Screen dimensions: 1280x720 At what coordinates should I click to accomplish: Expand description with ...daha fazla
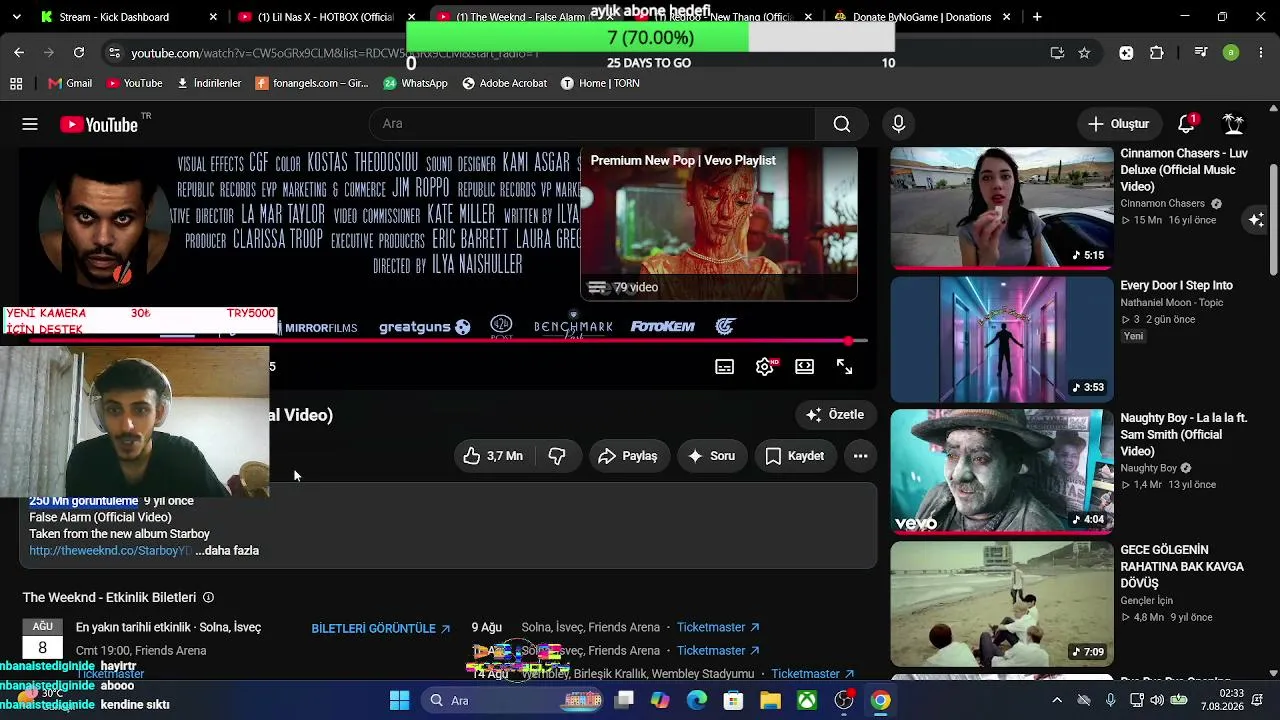tap(227, 551)
